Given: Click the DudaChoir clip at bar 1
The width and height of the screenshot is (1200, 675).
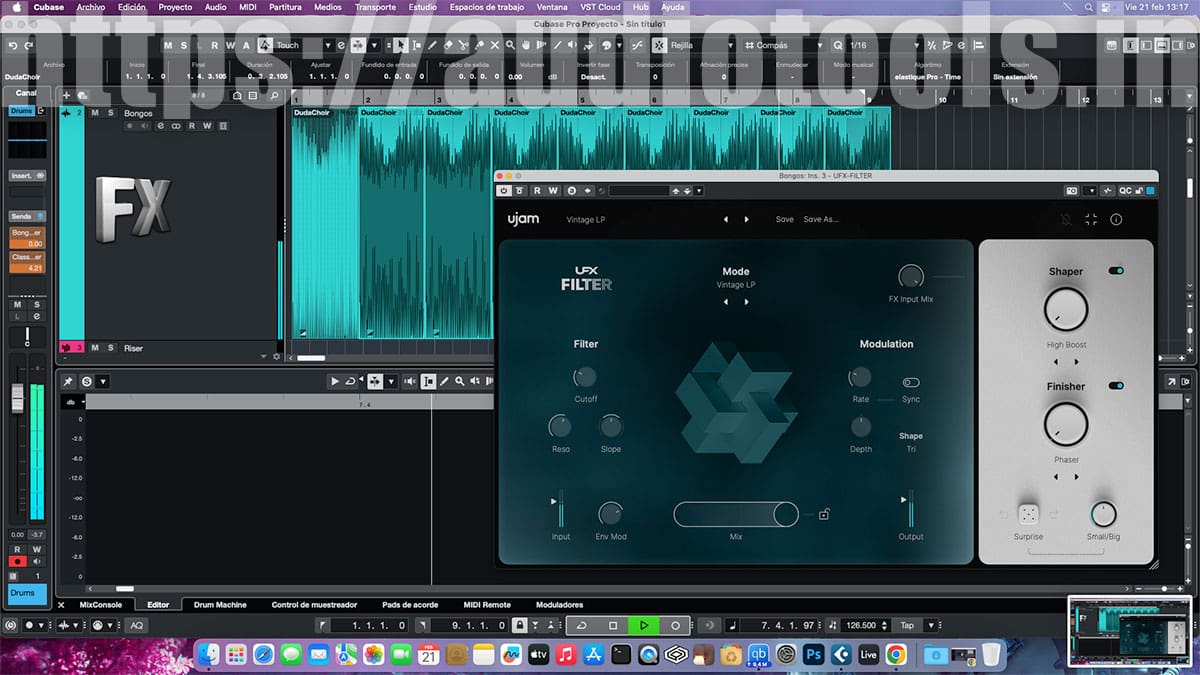Looking at the screenshot, I should (x=325, y=222).
